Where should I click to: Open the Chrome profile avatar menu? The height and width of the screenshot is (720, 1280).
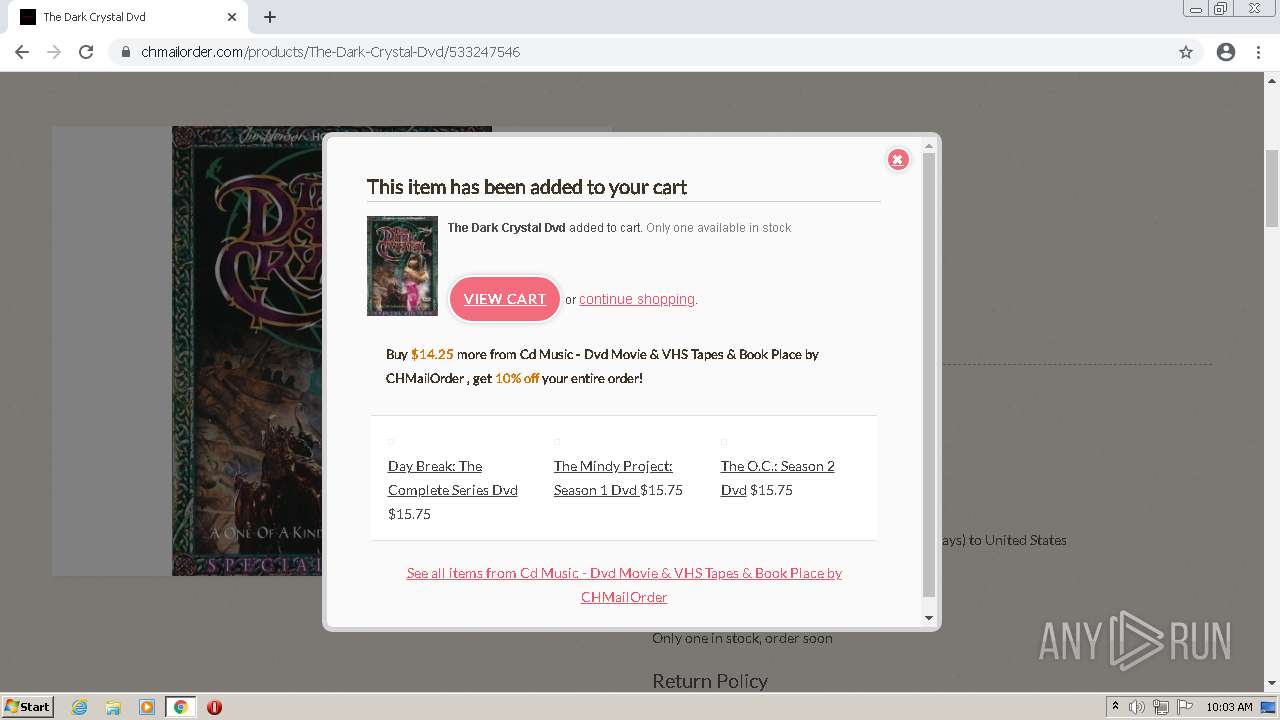coord(1226,52)
